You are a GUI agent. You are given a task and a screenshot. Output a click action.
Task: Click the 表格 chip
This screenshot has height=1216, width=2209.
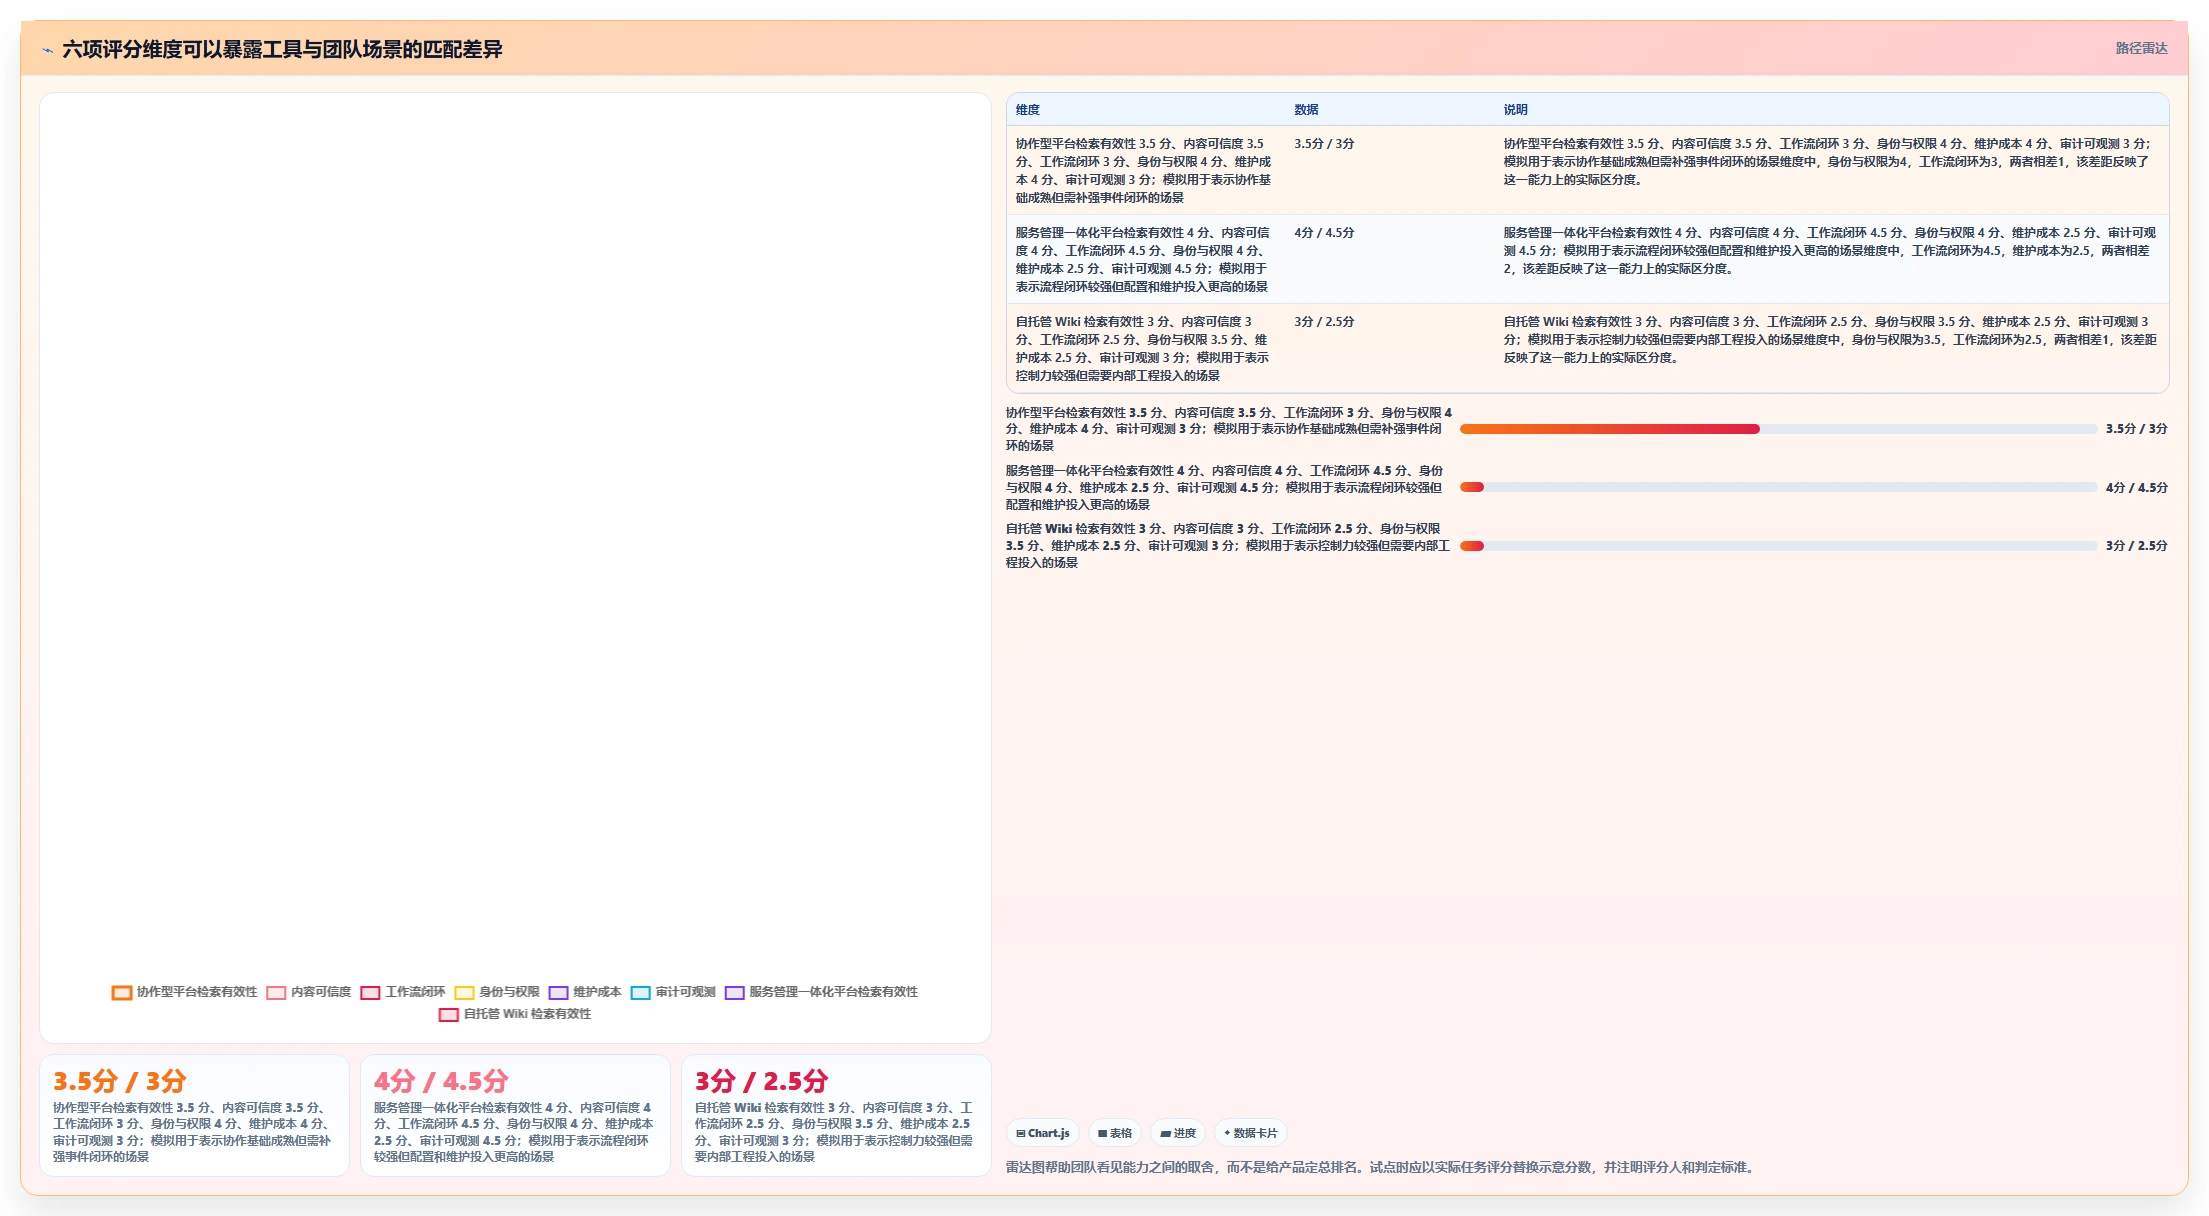(x=1114, y=1133)
